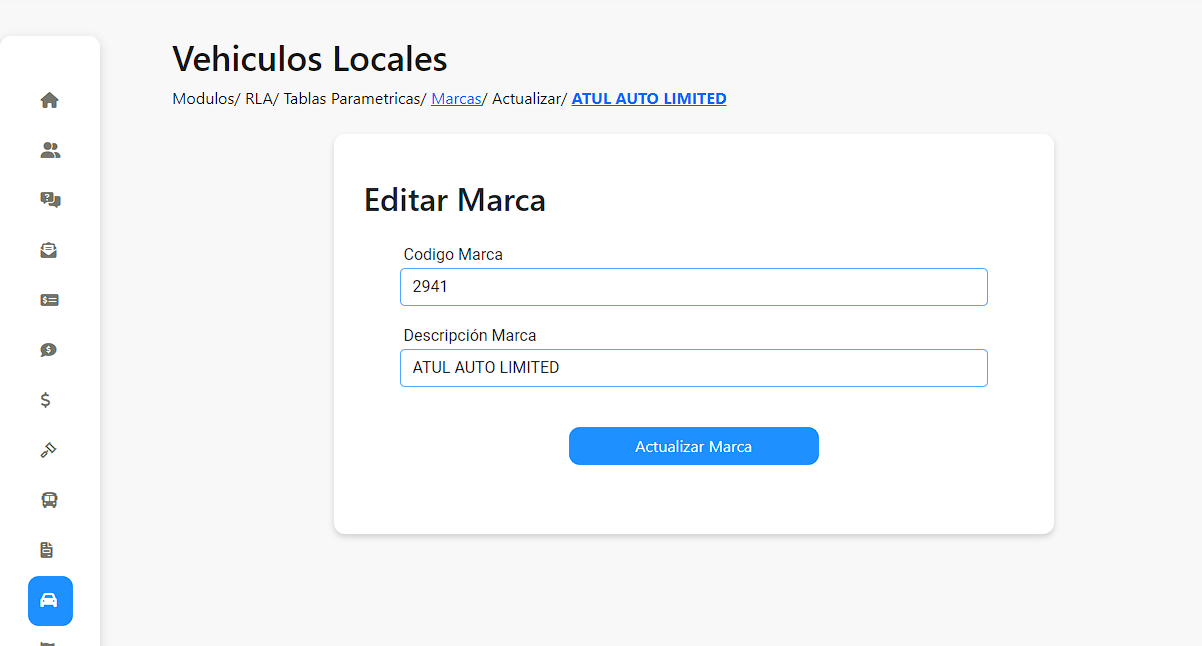Open the document invoice sidebar icon
The image size is (1202, 646).
click(47, 550)
